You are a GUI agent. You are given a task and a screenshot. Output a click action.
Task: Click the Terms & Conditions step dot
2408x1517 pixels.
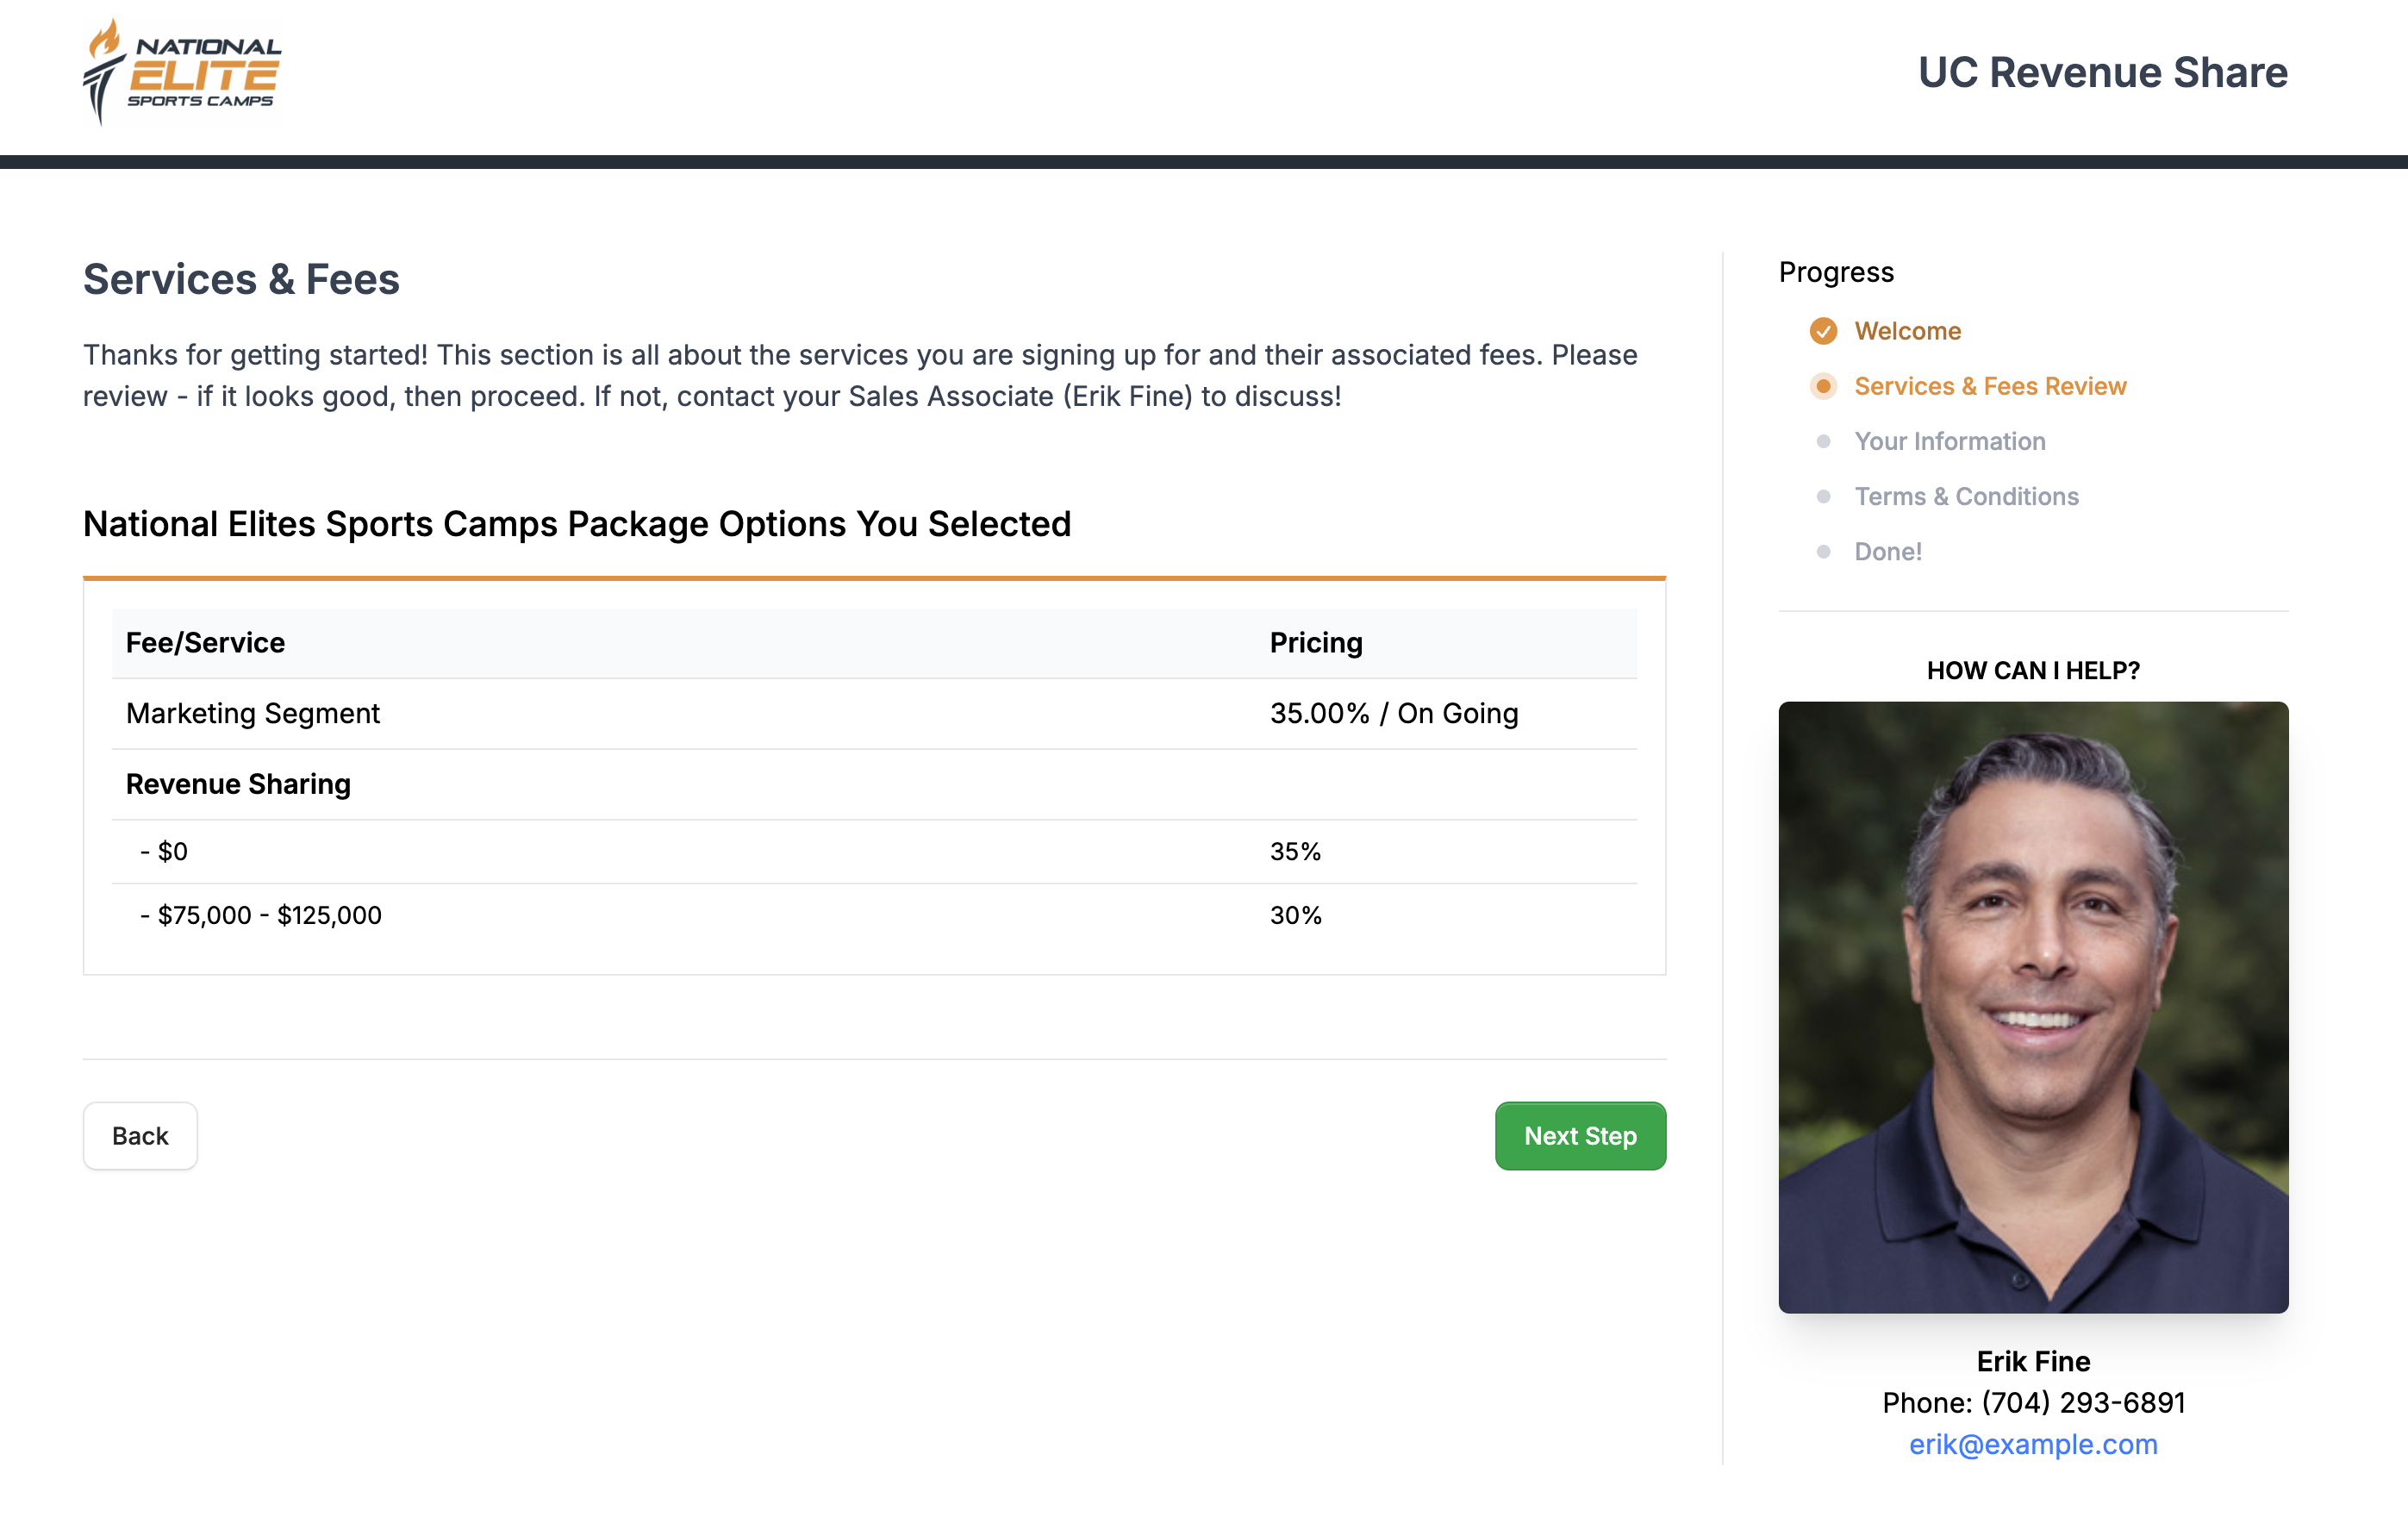(x=1823, y=496)
